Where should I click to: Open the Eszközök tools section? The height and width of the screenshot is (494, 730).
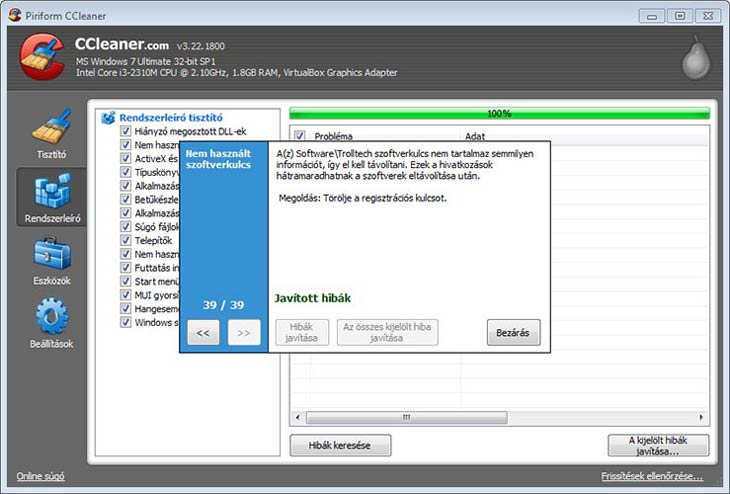51,261
